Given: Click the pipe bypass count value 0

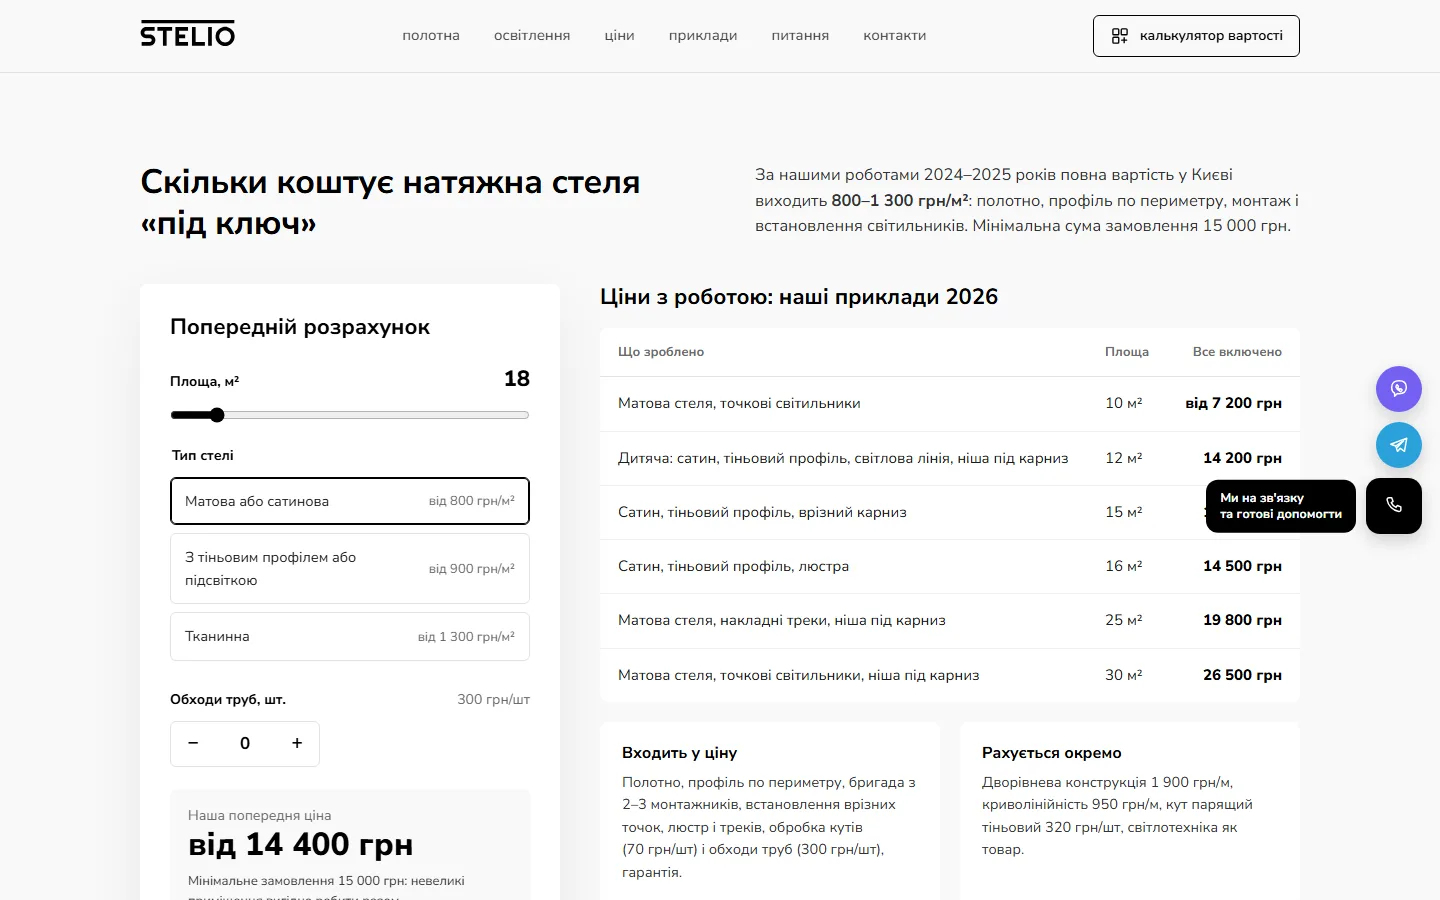Looking at the screenshot, I should 245,743.
